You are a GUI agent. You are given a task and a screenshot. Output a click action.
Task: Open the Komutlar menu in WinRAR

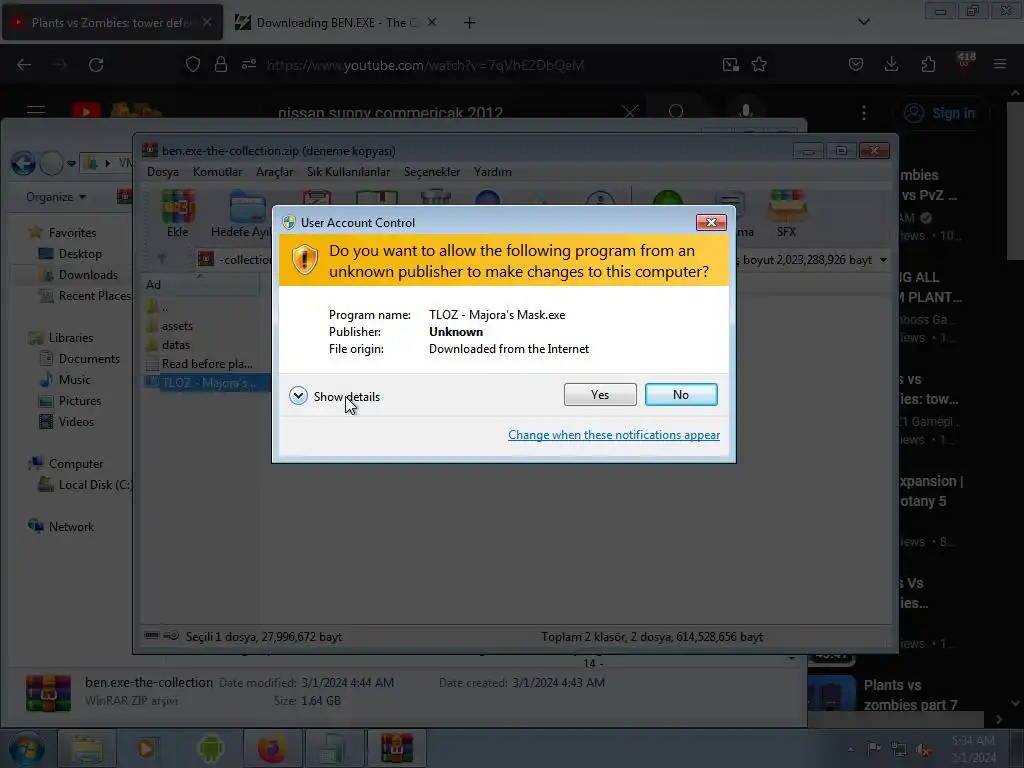pos(217,172)
